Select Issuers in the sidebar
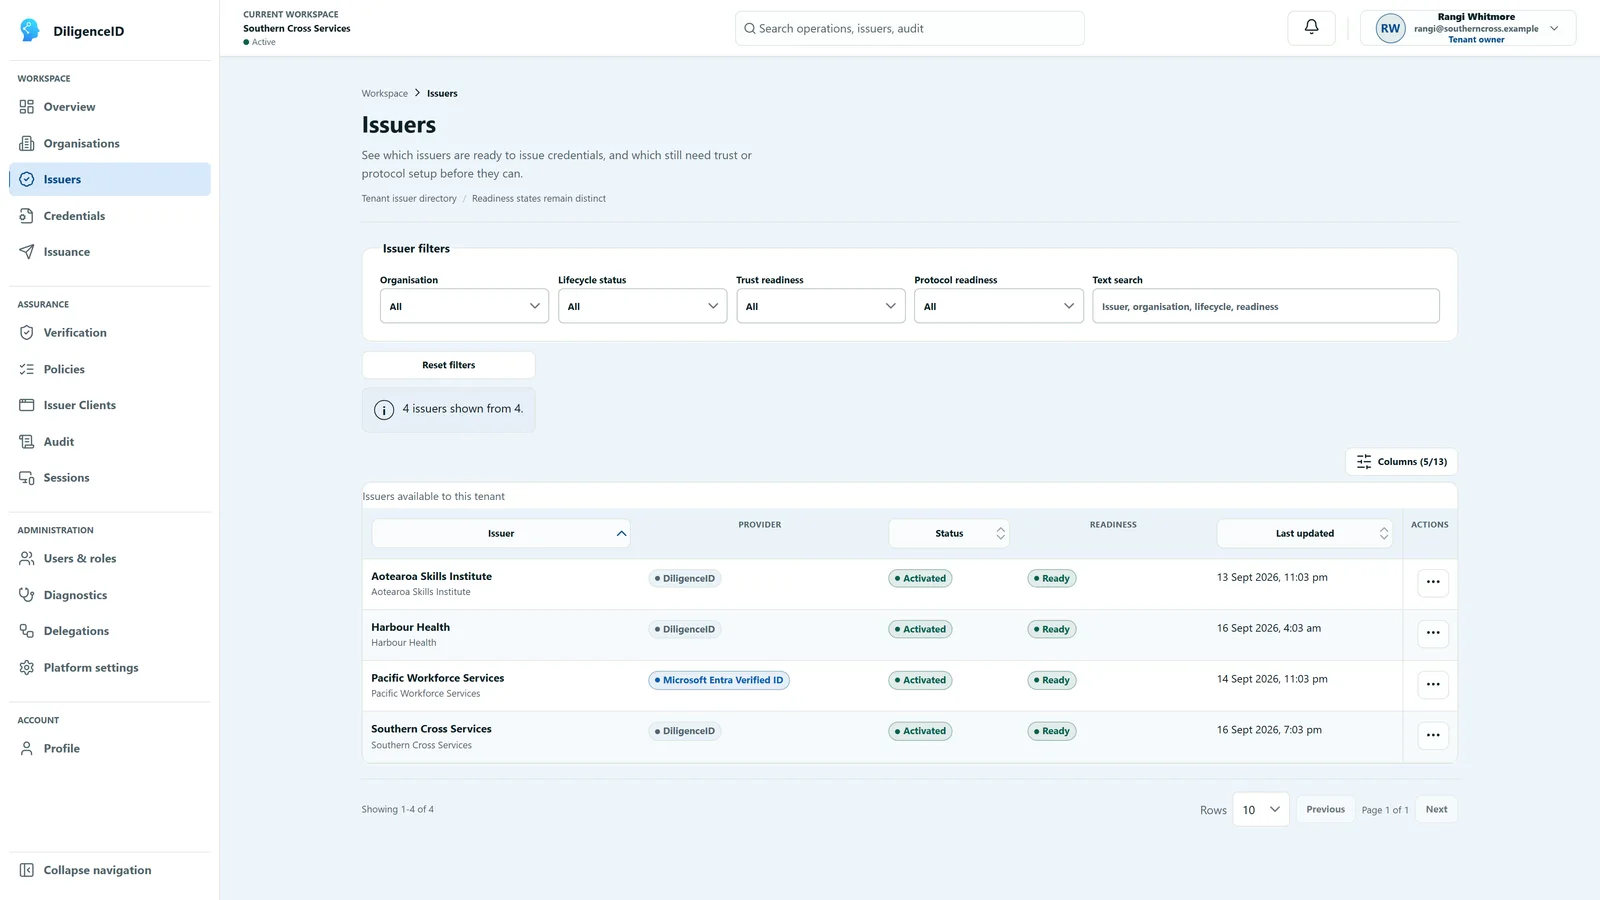Screen dimensions: 1600x900 point(110,179)
